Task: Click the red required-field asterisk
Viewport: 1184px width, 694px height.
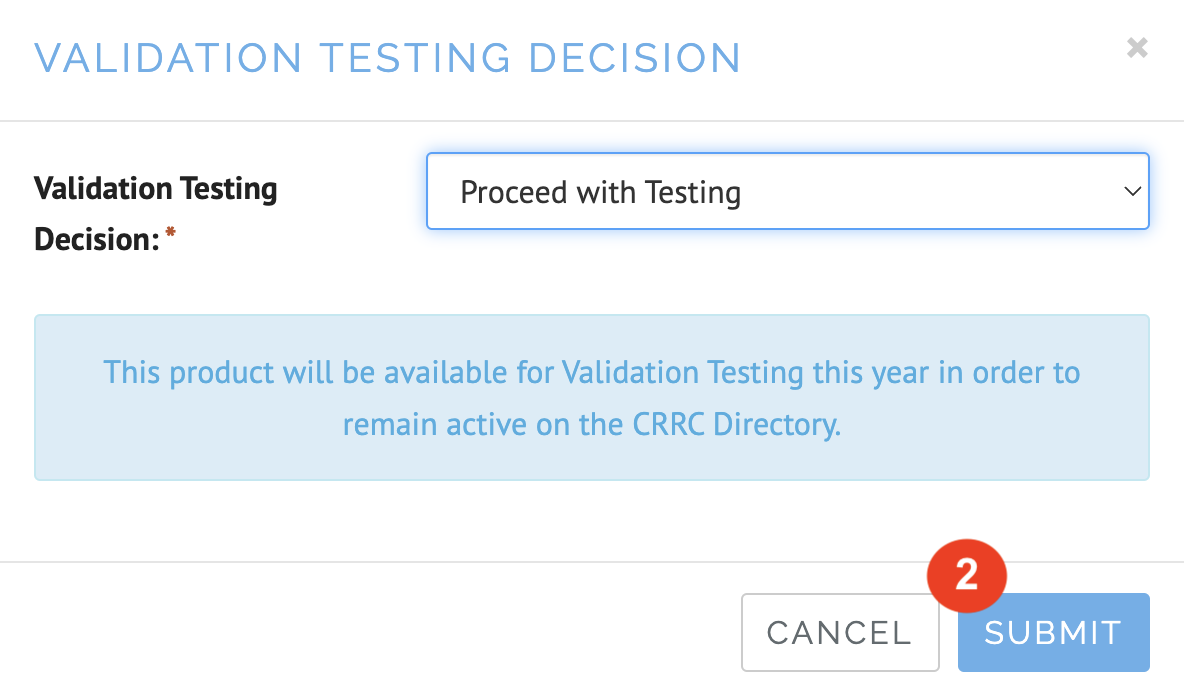Action: pos(169,232)
